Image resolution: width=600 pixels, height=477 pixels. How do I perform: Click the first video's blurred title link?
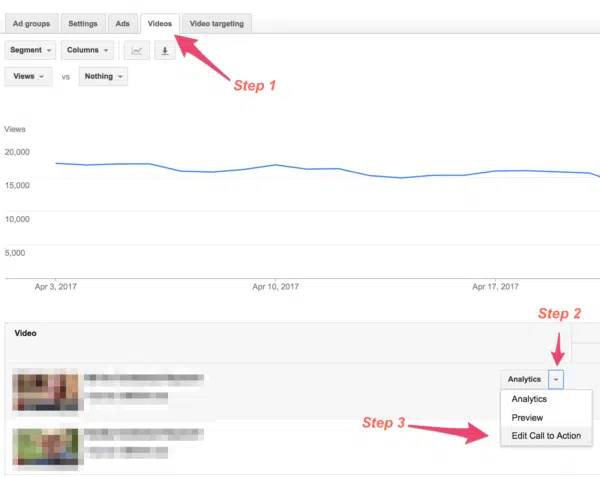point(145,379)
